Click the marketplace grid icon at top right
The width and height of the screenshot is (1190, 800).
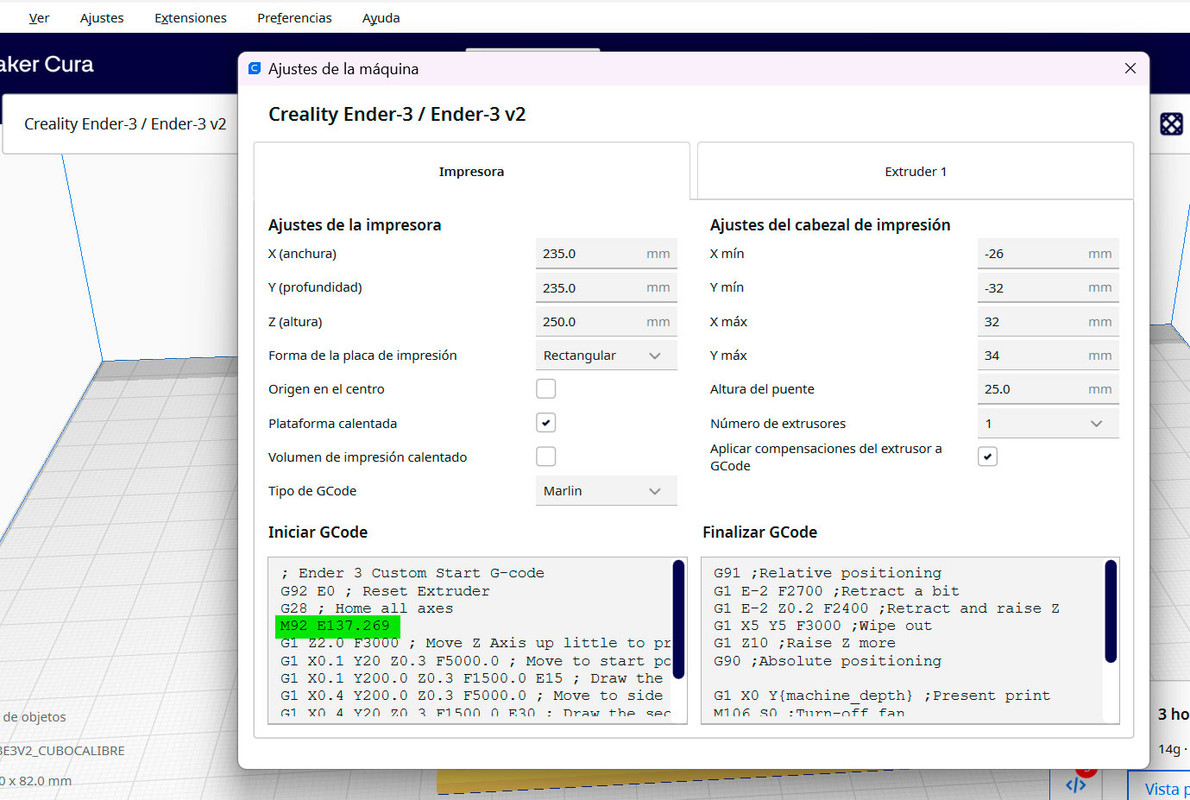pos(1171,124)
